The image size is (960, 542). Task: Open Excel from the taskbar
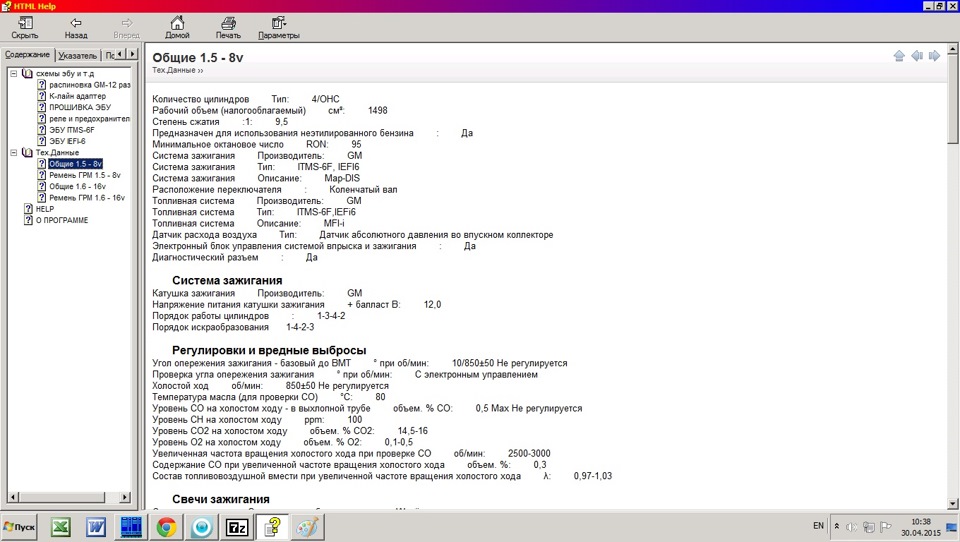coord(60,527)
